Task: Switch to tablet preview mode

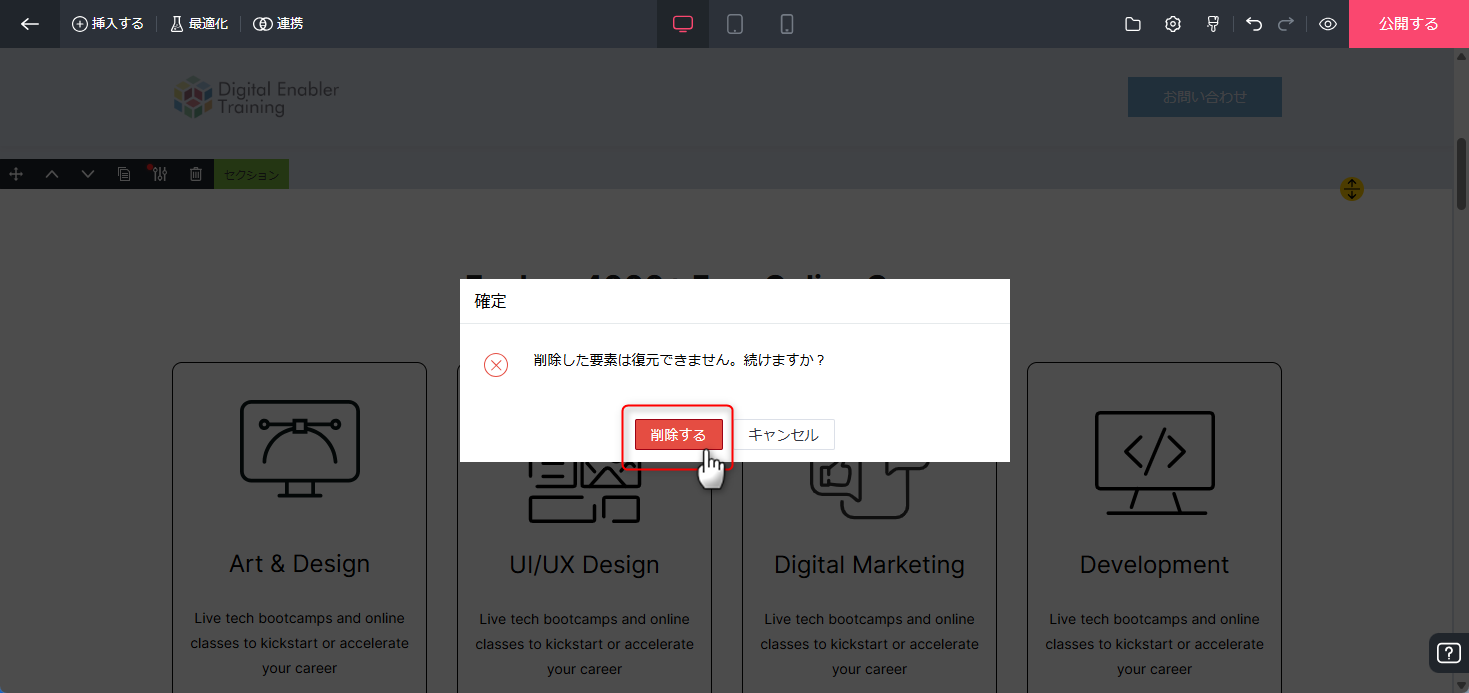Action: [735, 24]
